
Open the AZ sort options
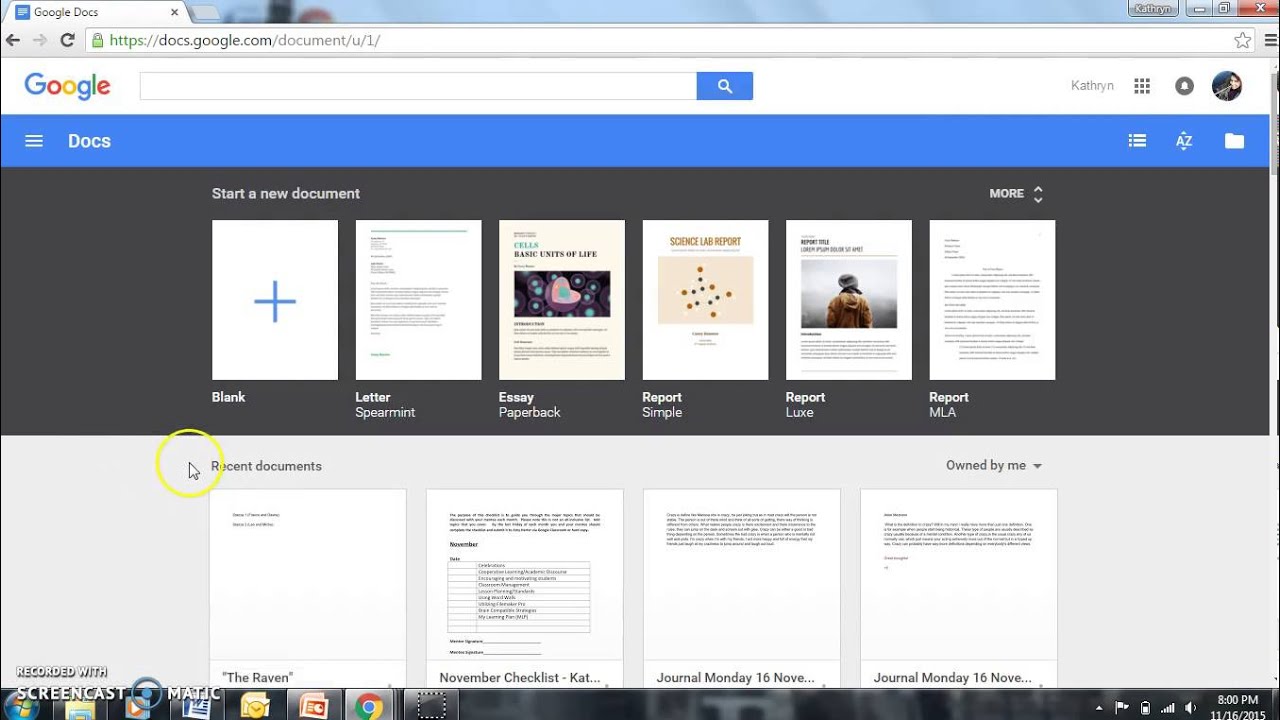coord(1184,141)
